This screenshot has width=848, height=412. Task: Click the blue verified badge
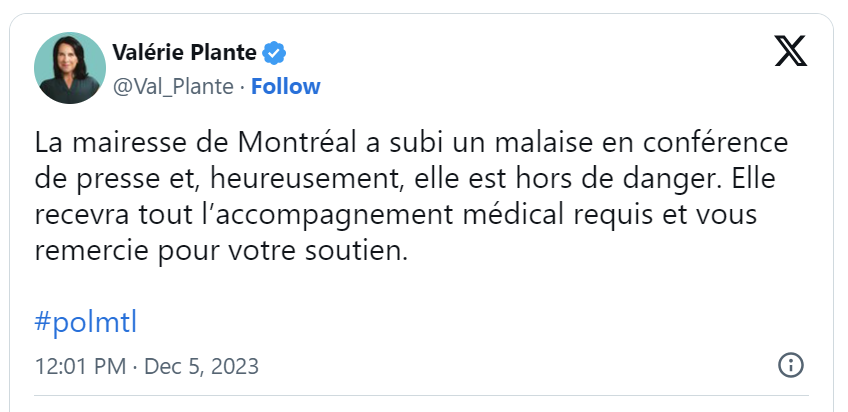tap(274, 53)
